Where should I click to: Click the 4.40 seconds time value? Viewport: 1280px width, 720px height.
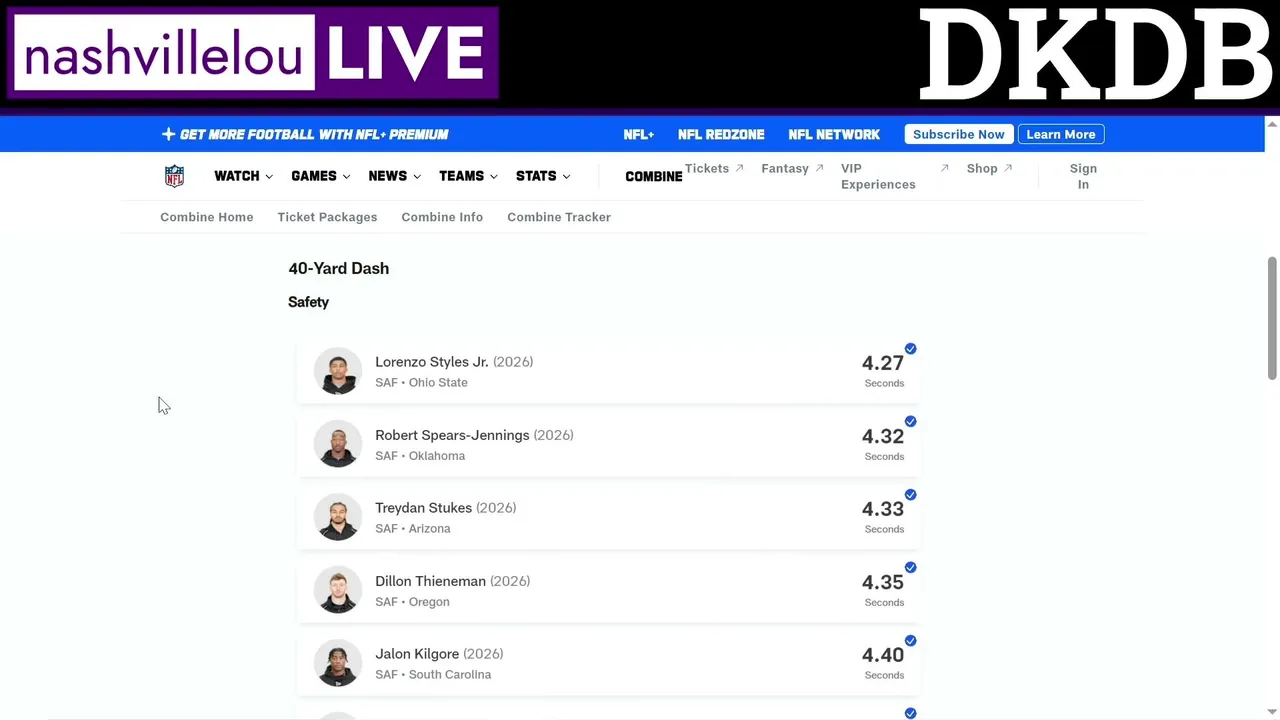pos(883,655)
